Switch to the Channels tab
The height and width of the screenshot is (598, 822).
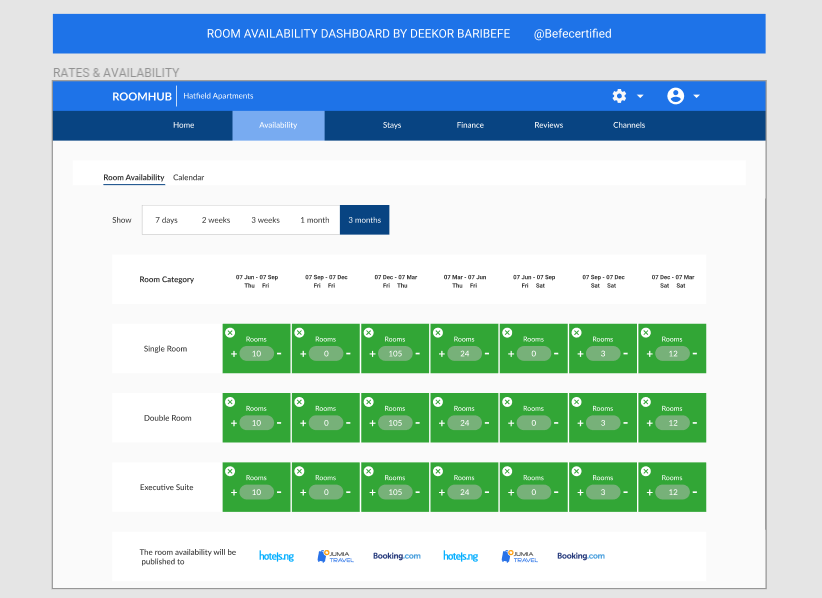pyautogui.click(x=629, y=125)
